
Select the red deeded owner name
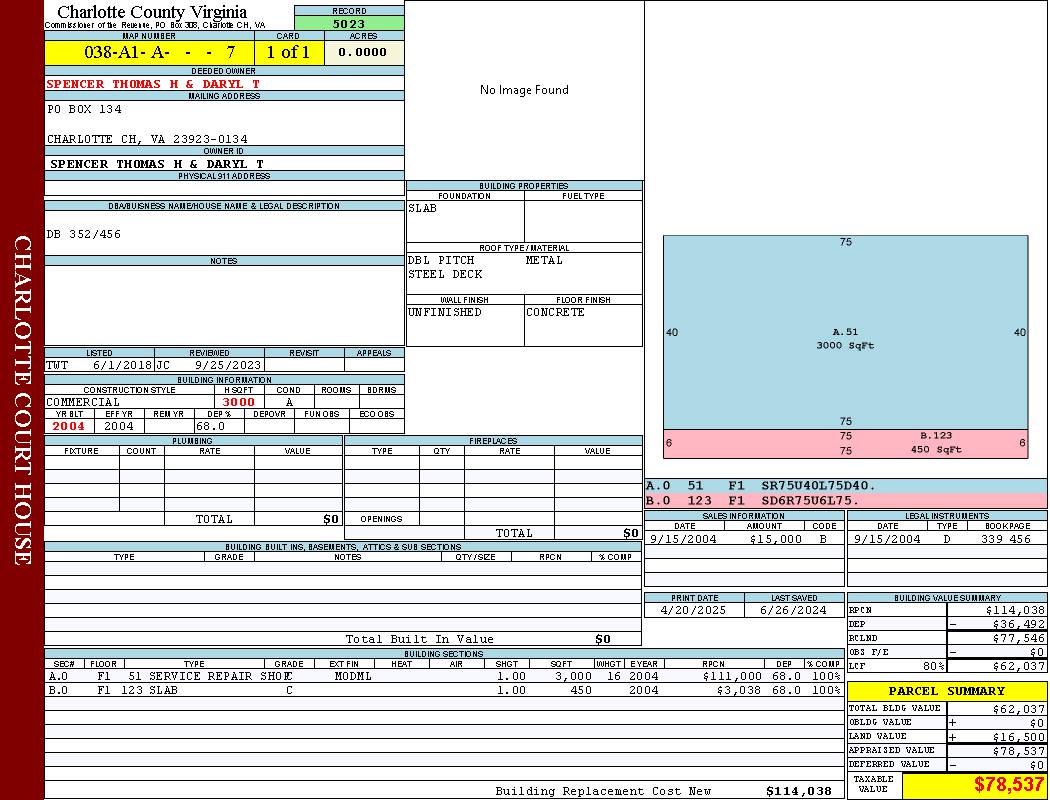(x=153, y=84)
